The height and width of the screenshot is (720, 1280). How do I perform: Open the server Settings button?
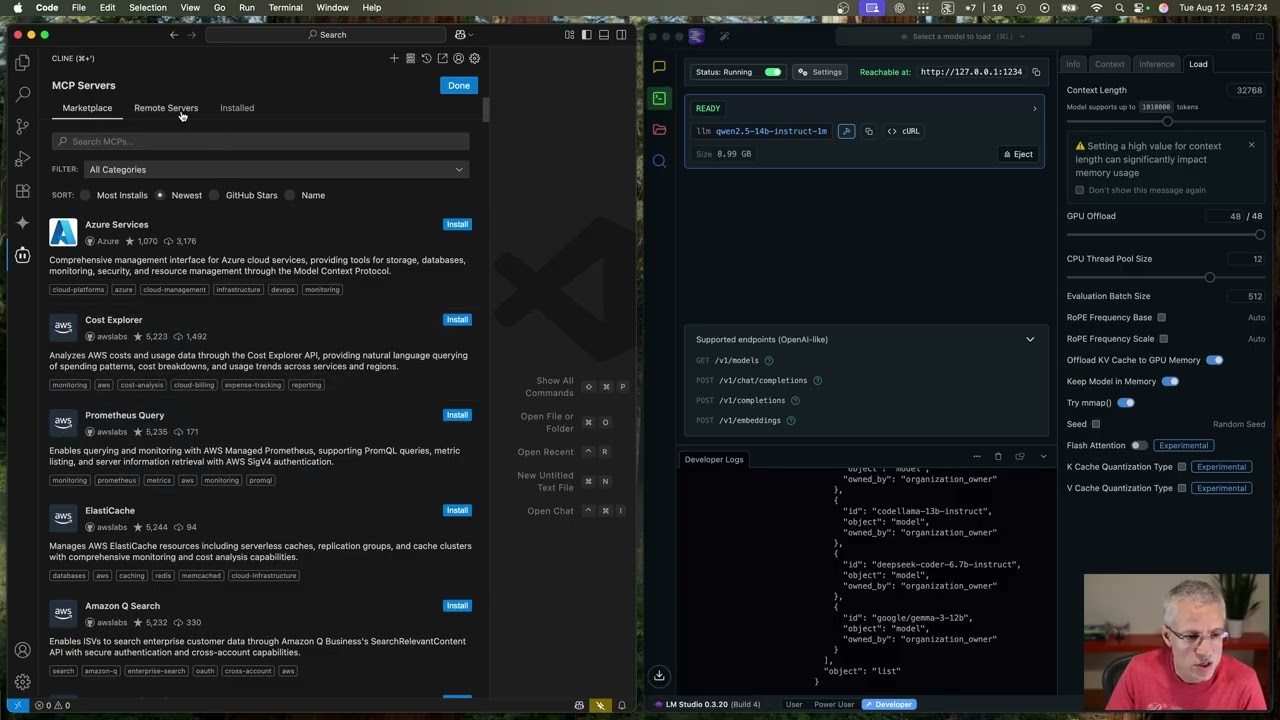pos(820,72)
